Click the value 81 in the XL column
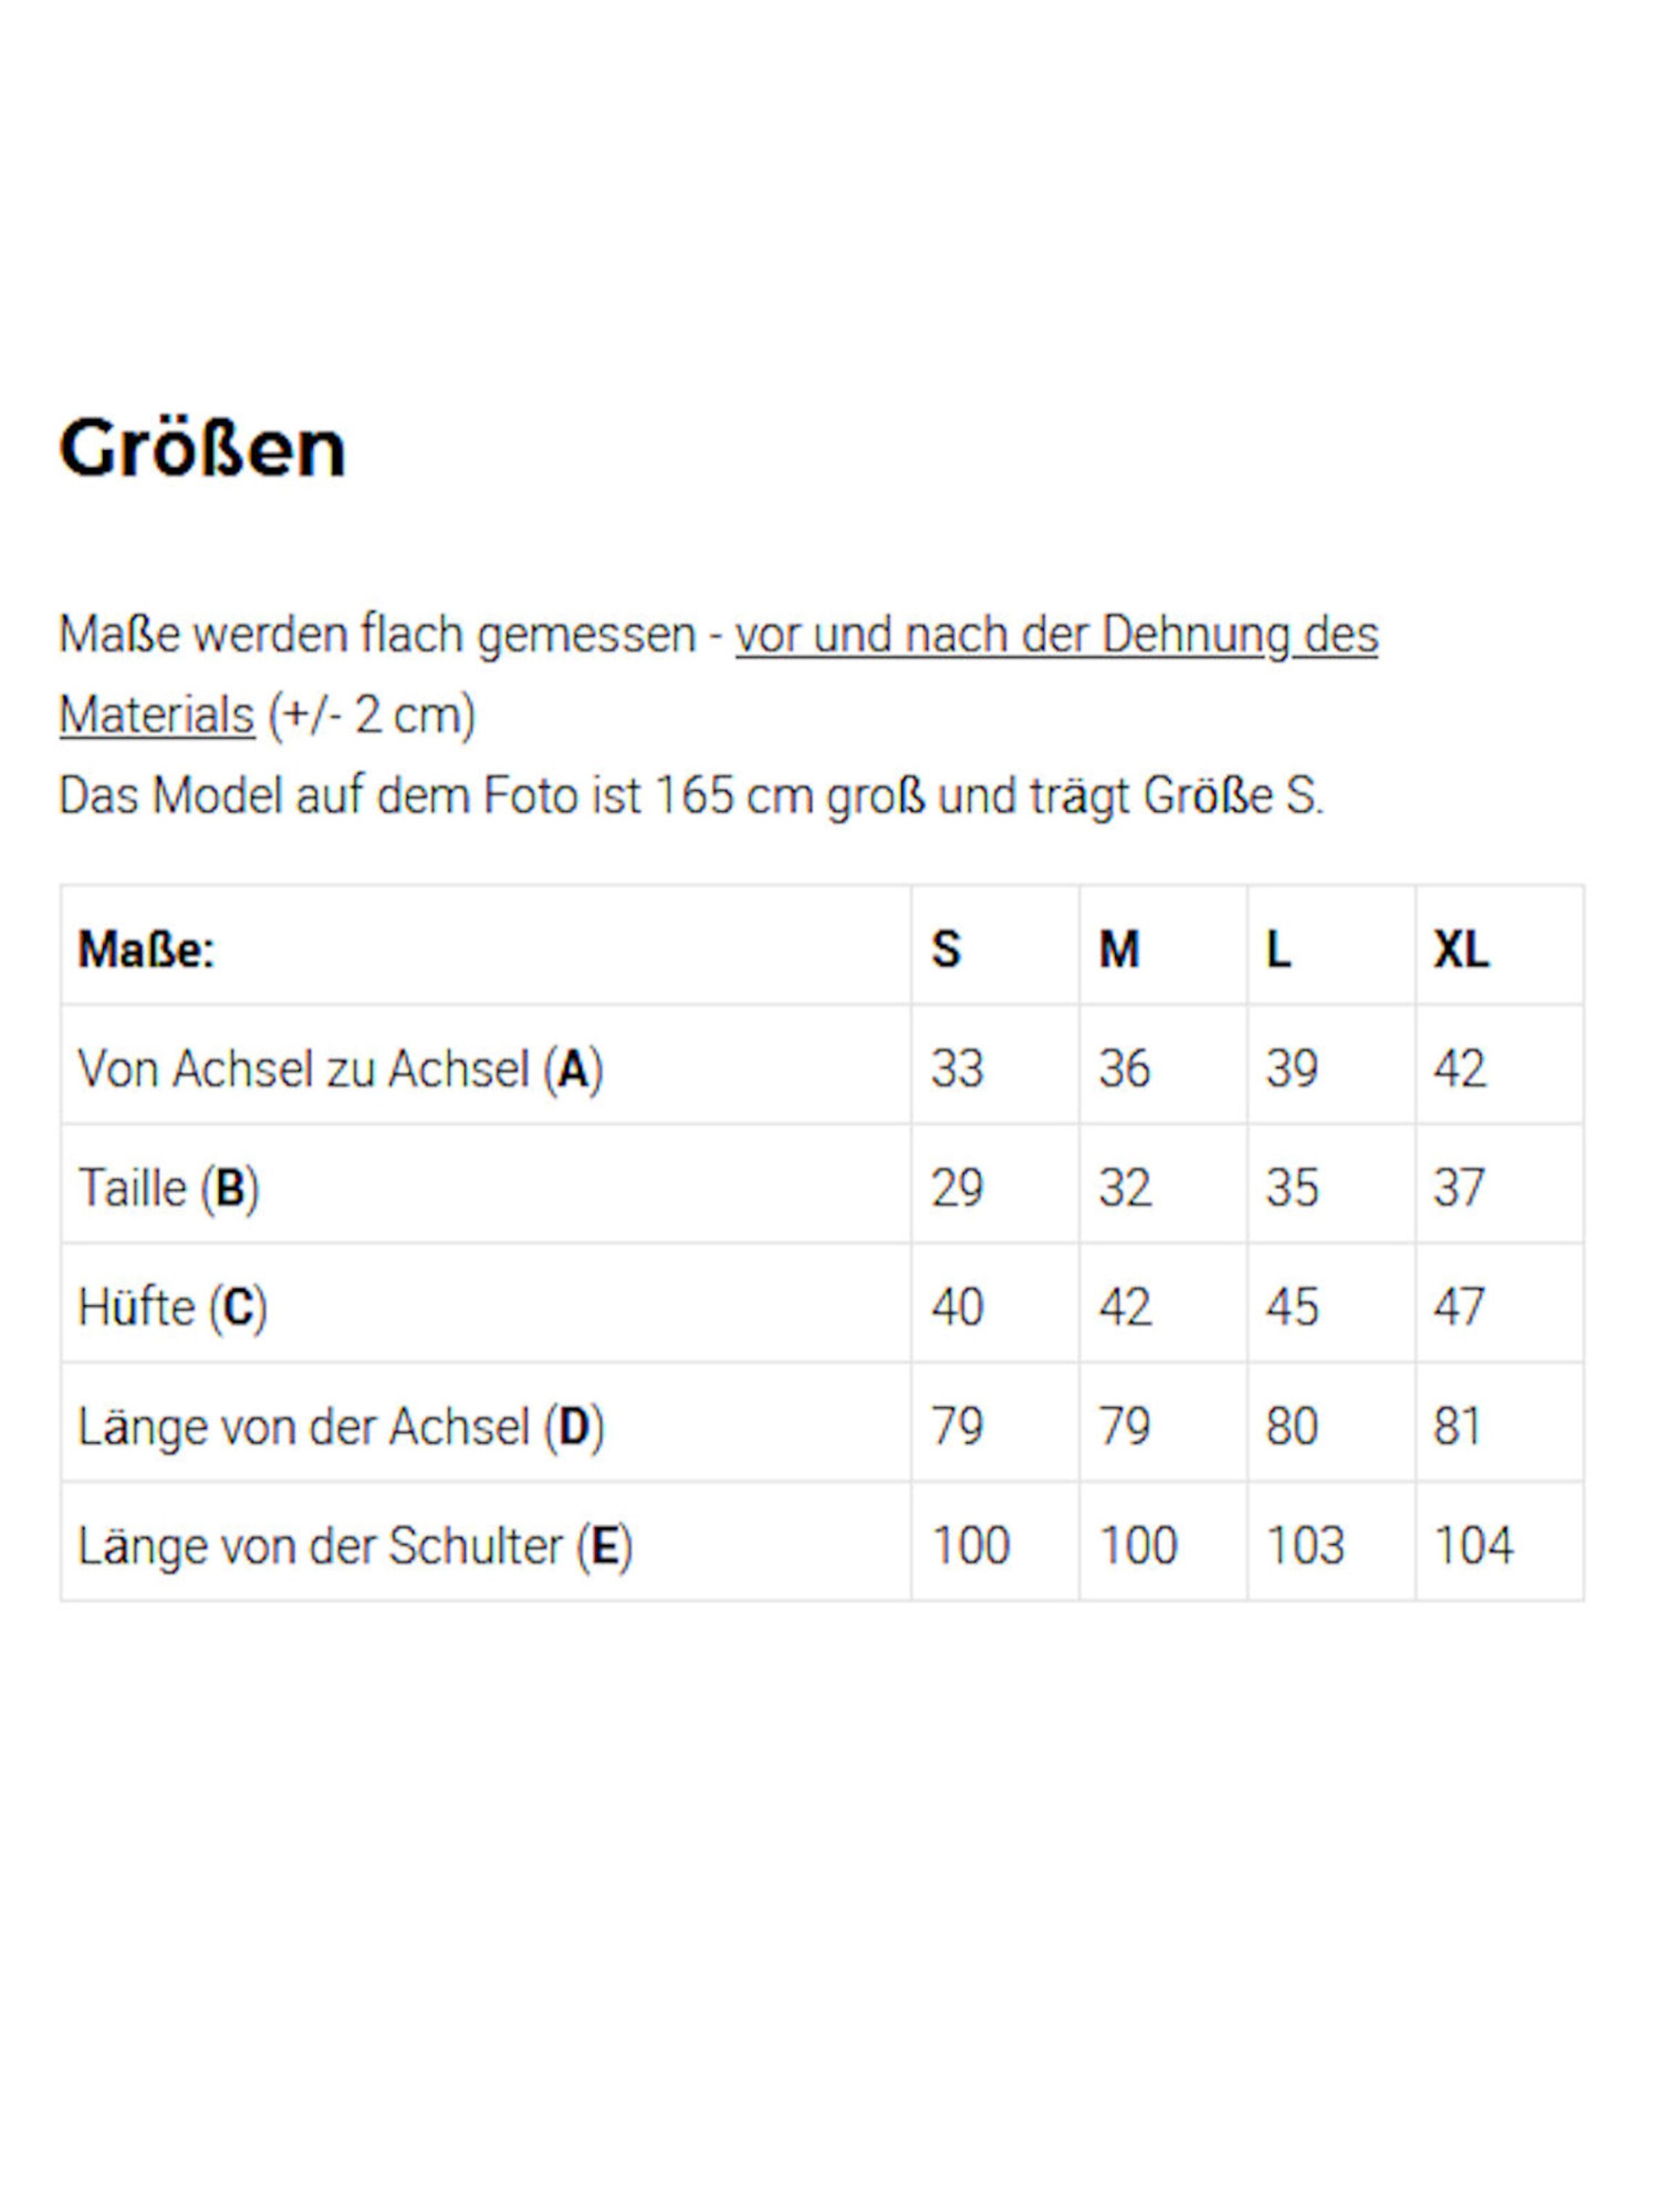This screenshot has width=1659, height=2212. [1457, 1426]
